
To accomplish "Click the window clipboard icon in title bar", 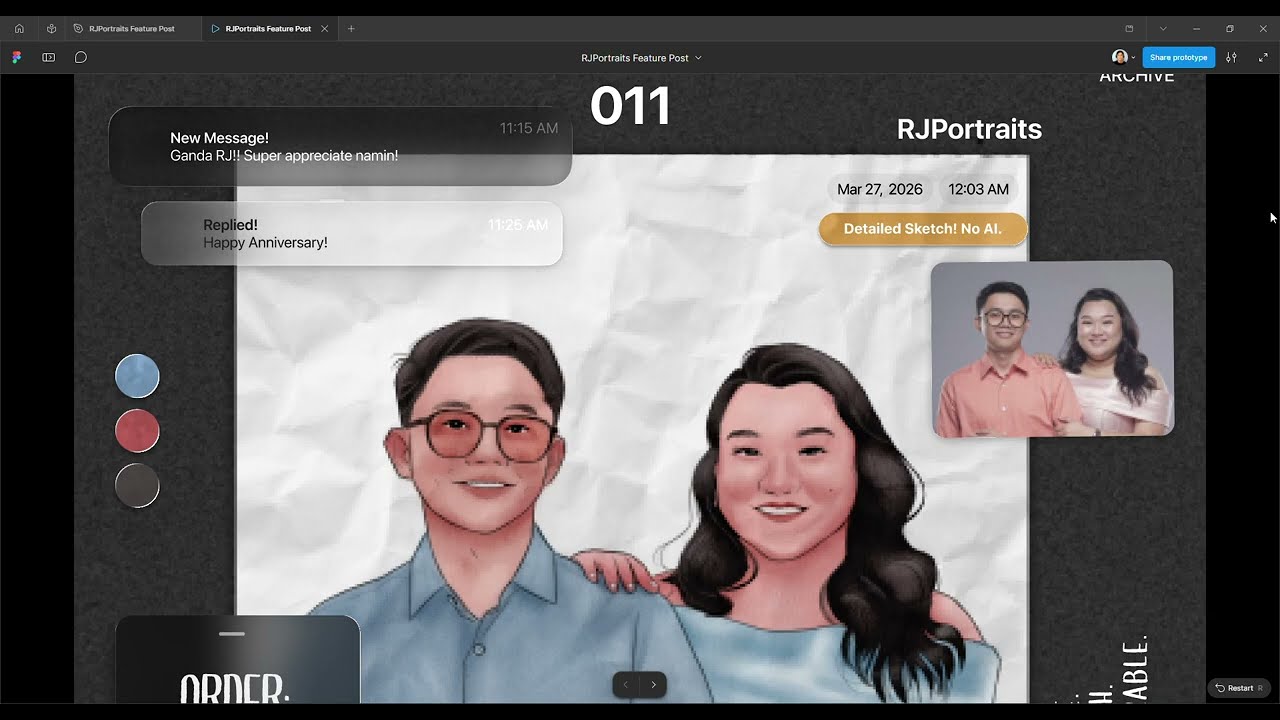I will pyautogui.click(x=1129, y=29).
